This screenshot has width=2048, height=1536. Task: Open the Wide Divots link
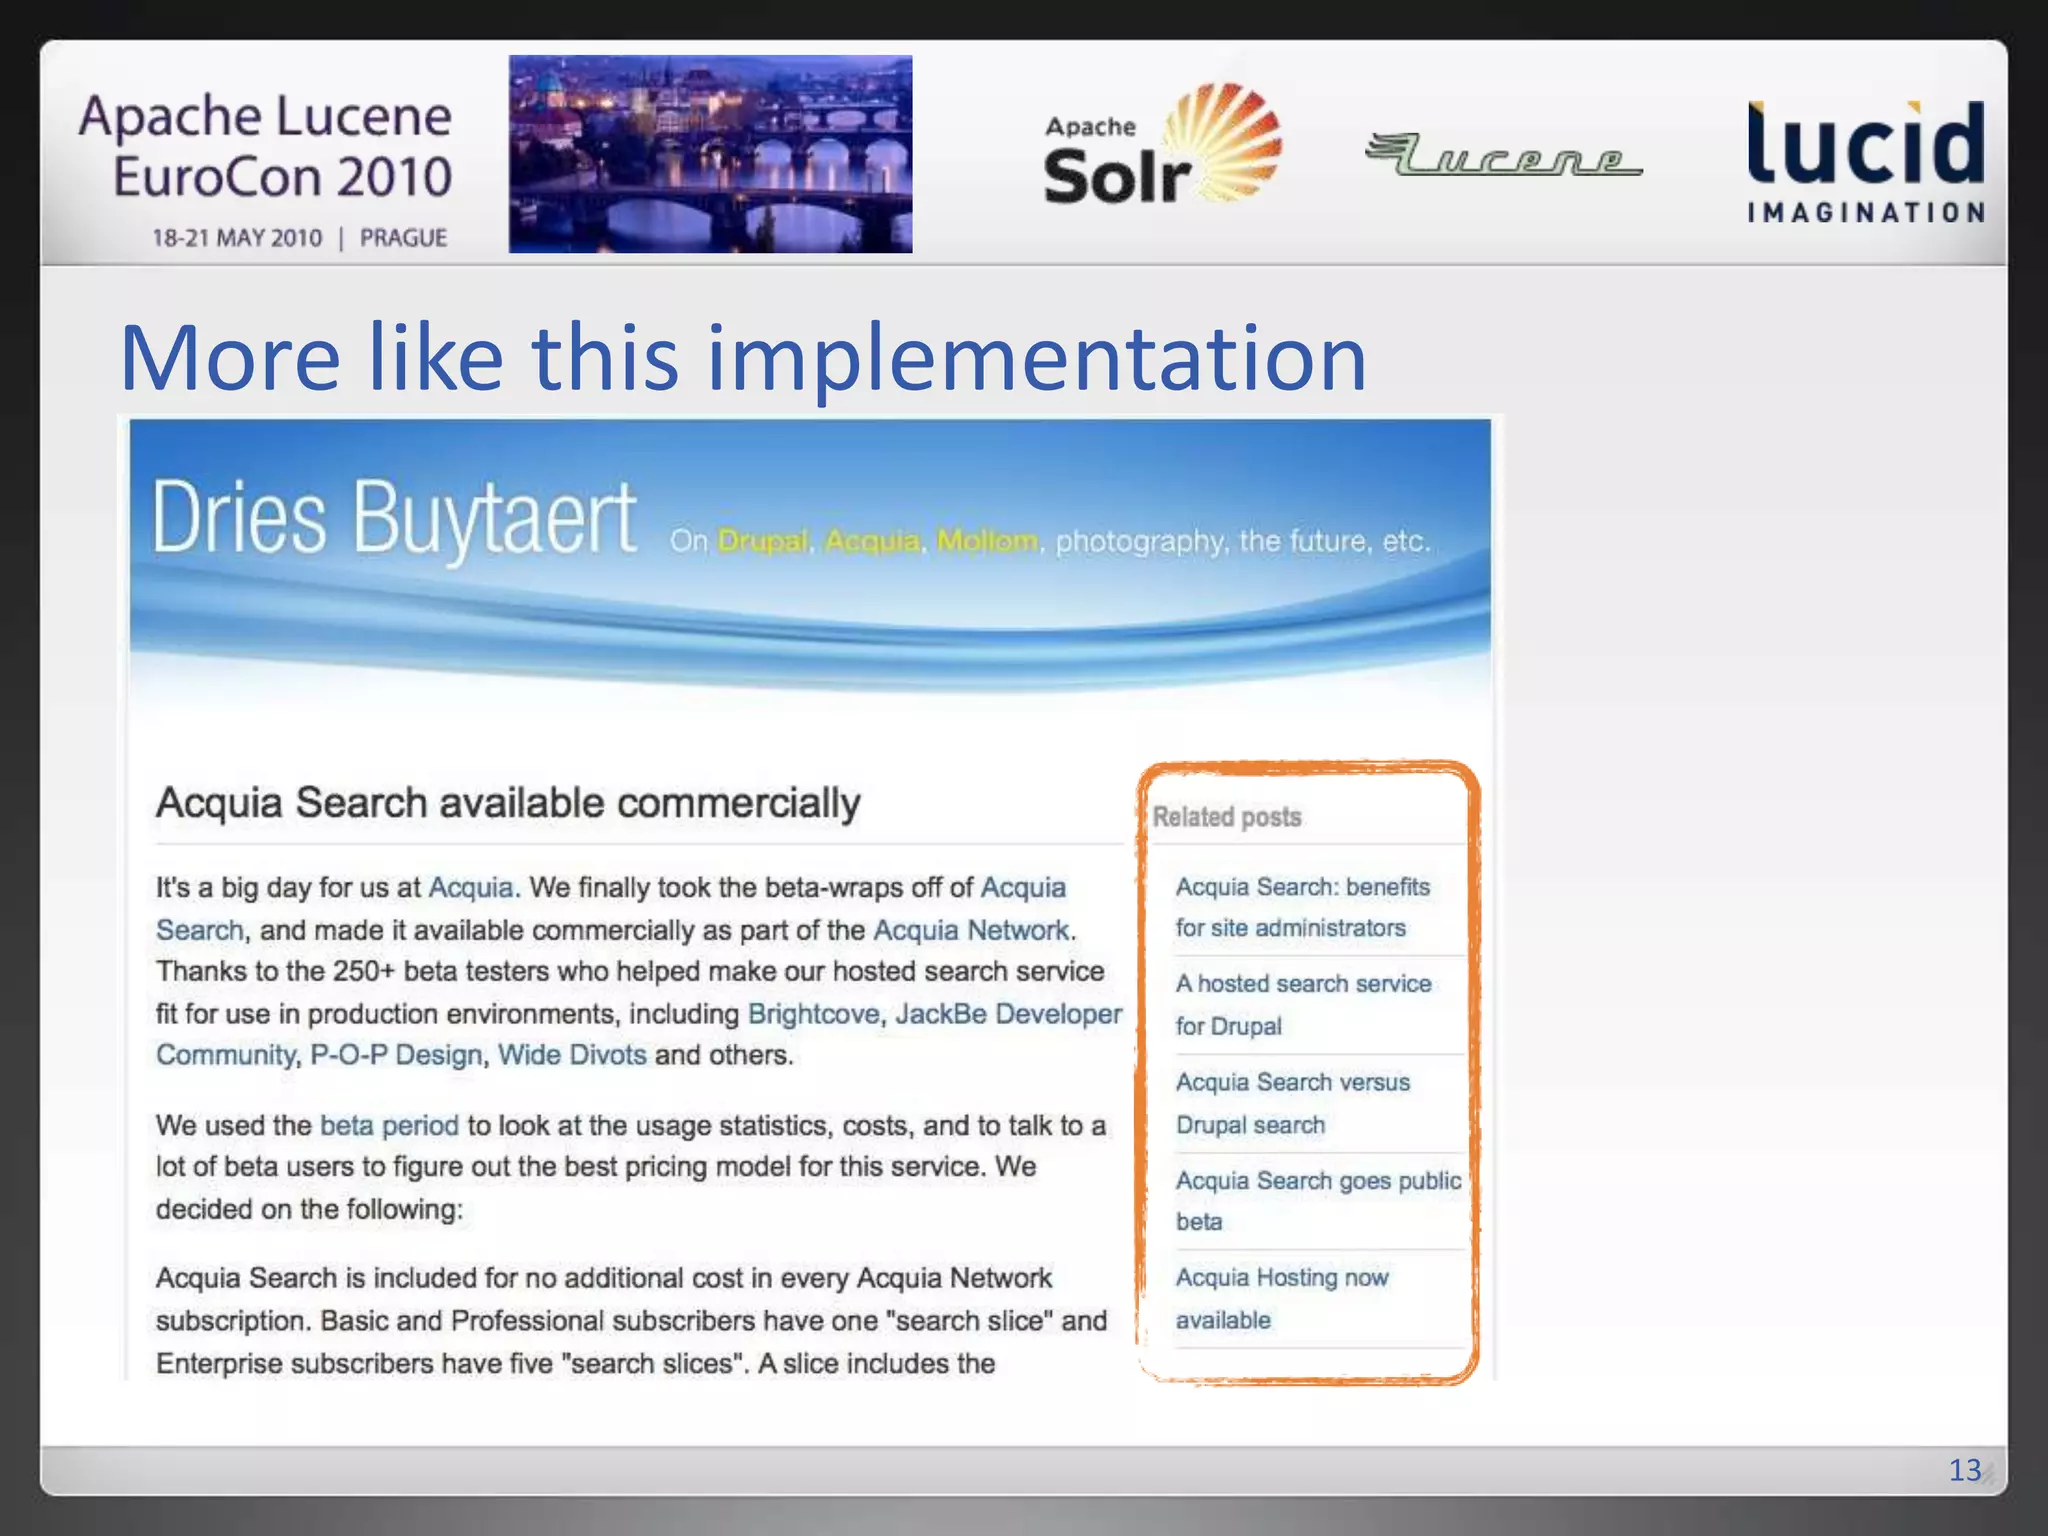coord(572,1055)
